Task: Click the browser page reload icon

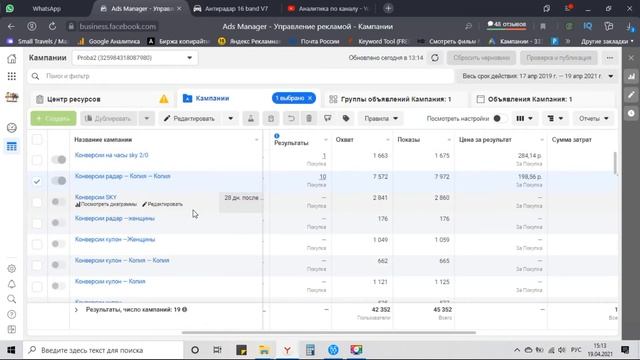Action: [52, 27]
